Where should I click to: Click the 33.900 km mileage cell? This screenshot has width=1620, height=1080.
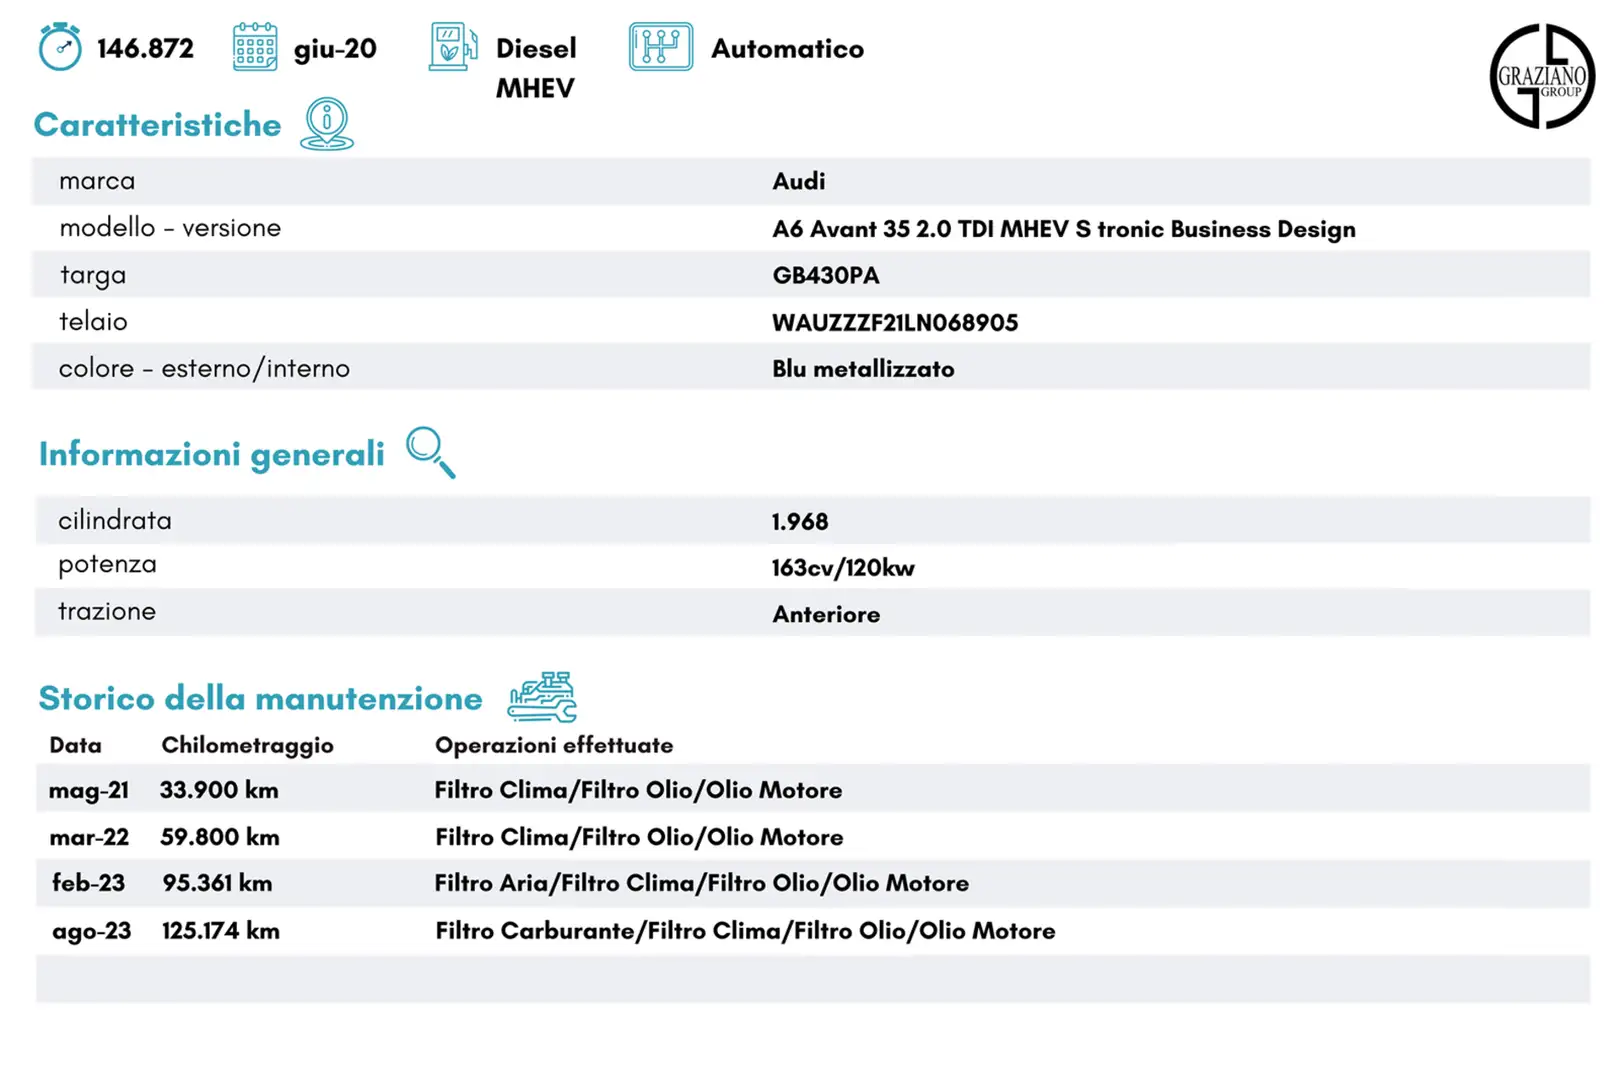(219, 790)
